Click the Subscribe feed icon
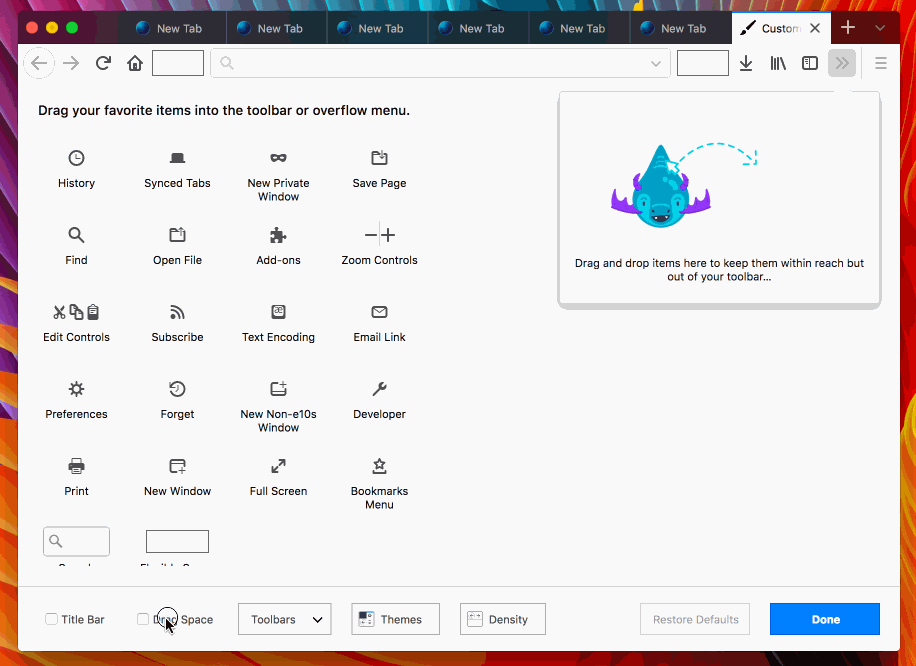The height and width of the screenshot is (666, 916). click(x=178, y=312)
